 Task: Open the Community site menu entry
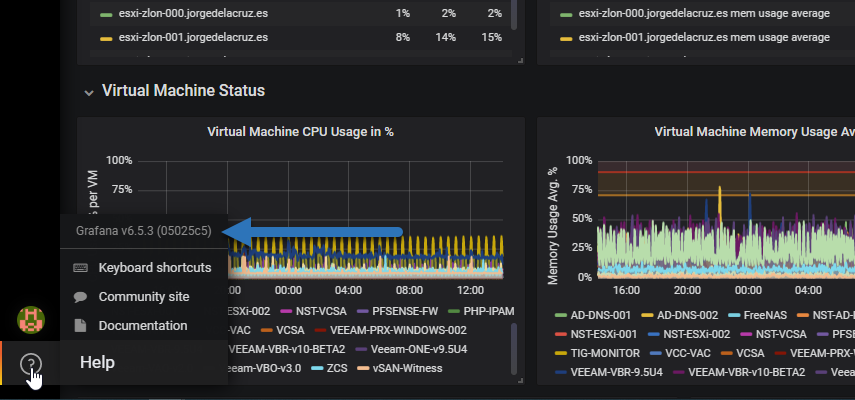point(144,297)
